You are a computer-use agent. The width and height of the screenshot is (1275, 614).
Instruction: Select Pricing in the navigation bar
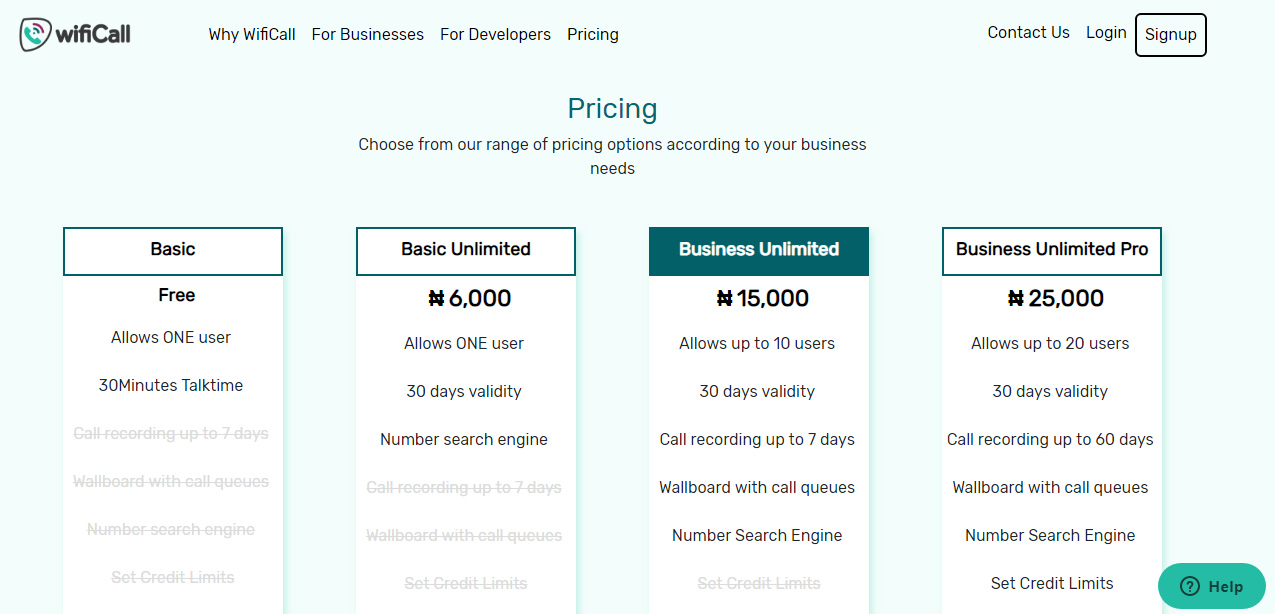(593, 34)
